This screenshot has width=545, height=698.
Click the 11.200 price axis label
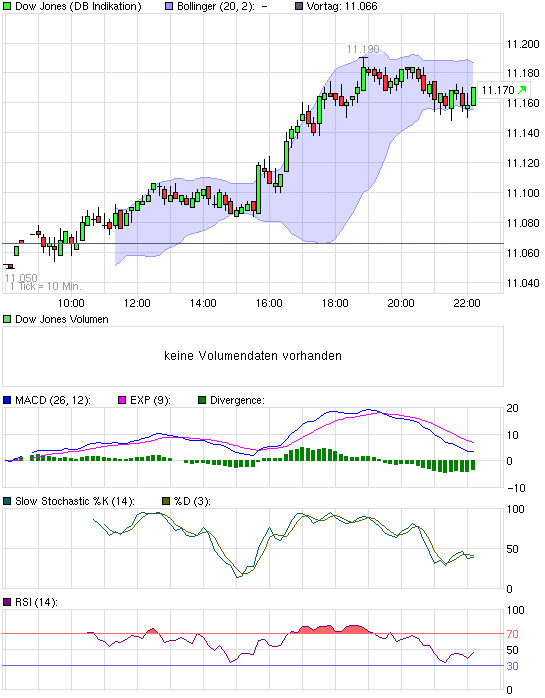(523, 44)
